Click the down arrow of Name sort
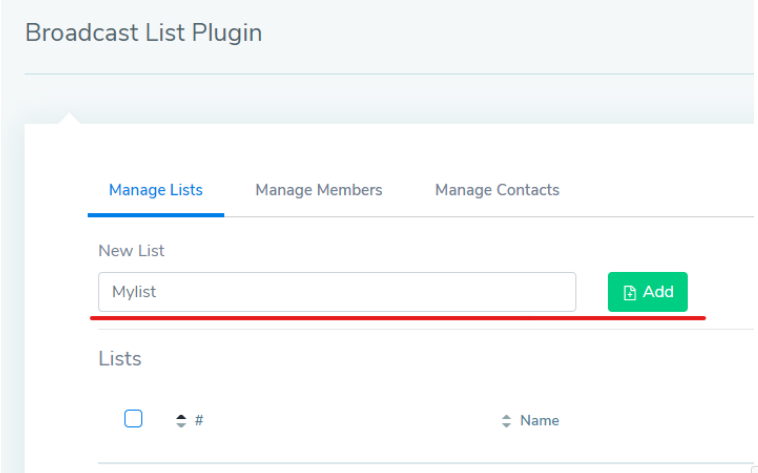 506,425
